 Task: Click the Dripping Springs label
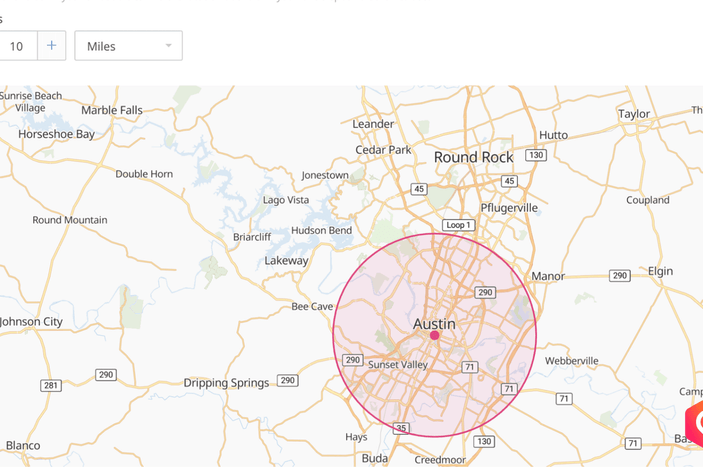tap(226, 383)
